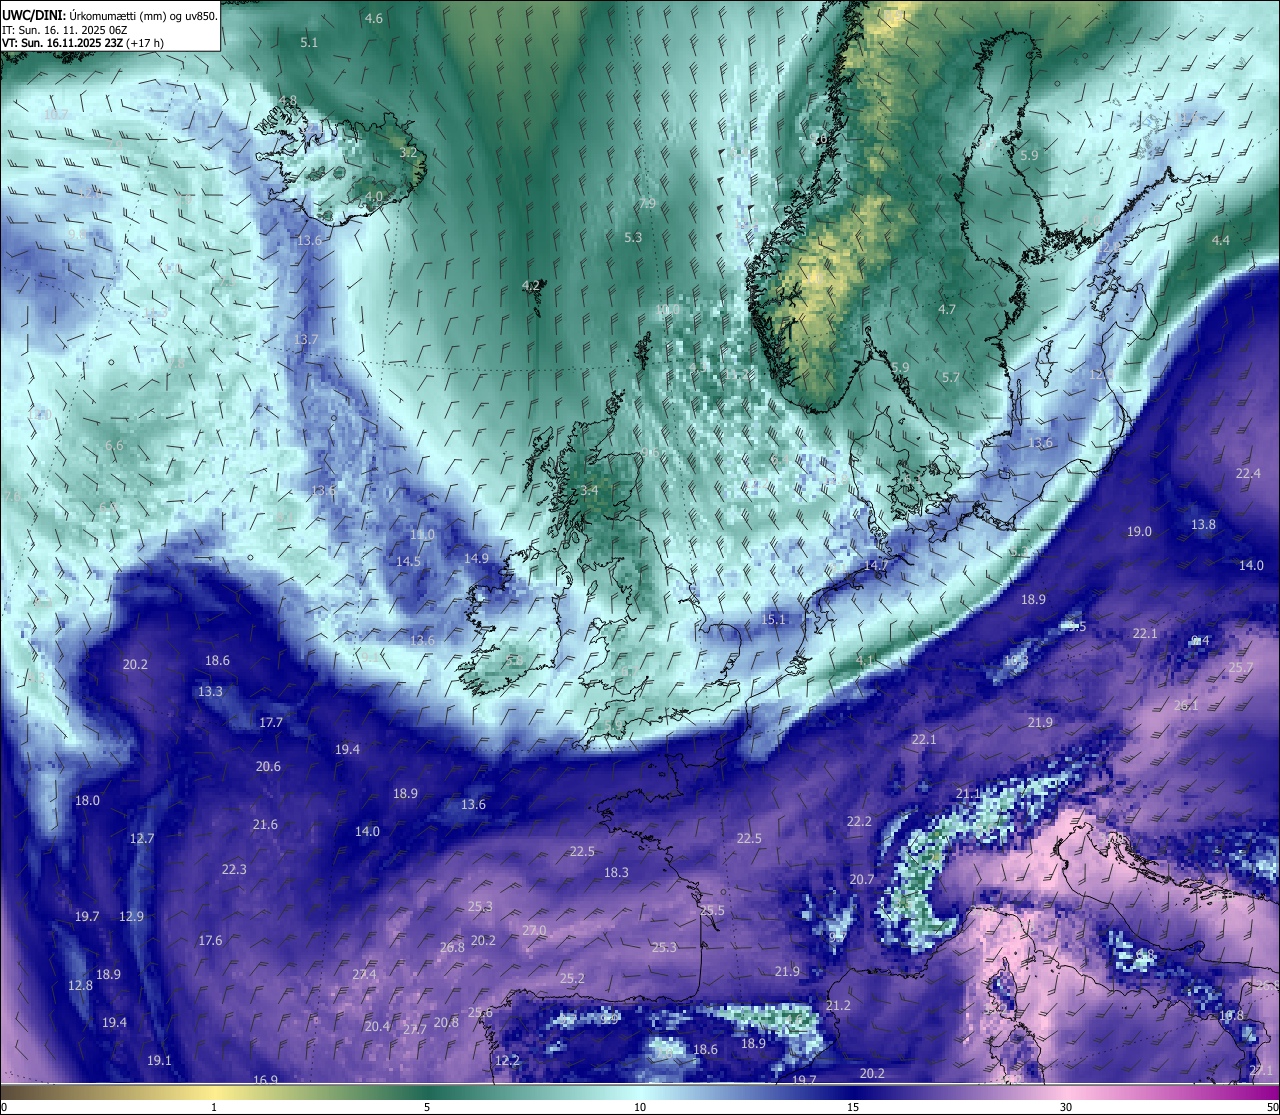Click the 18.3 map value
Screen dimensions: 1280x1115
(x=616, y=873)
